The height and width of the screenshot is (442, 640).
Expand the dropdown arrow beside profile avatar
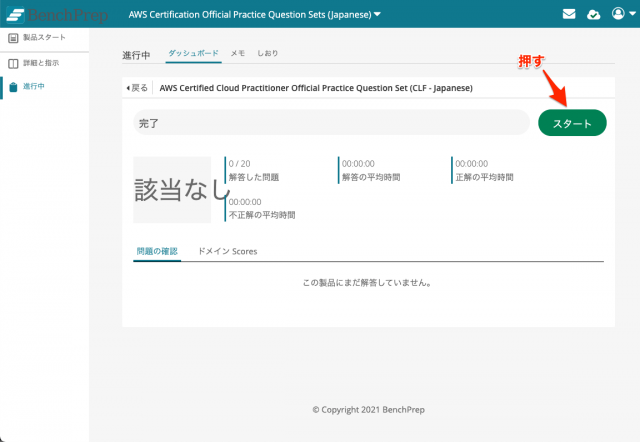[x=632, y=13]
